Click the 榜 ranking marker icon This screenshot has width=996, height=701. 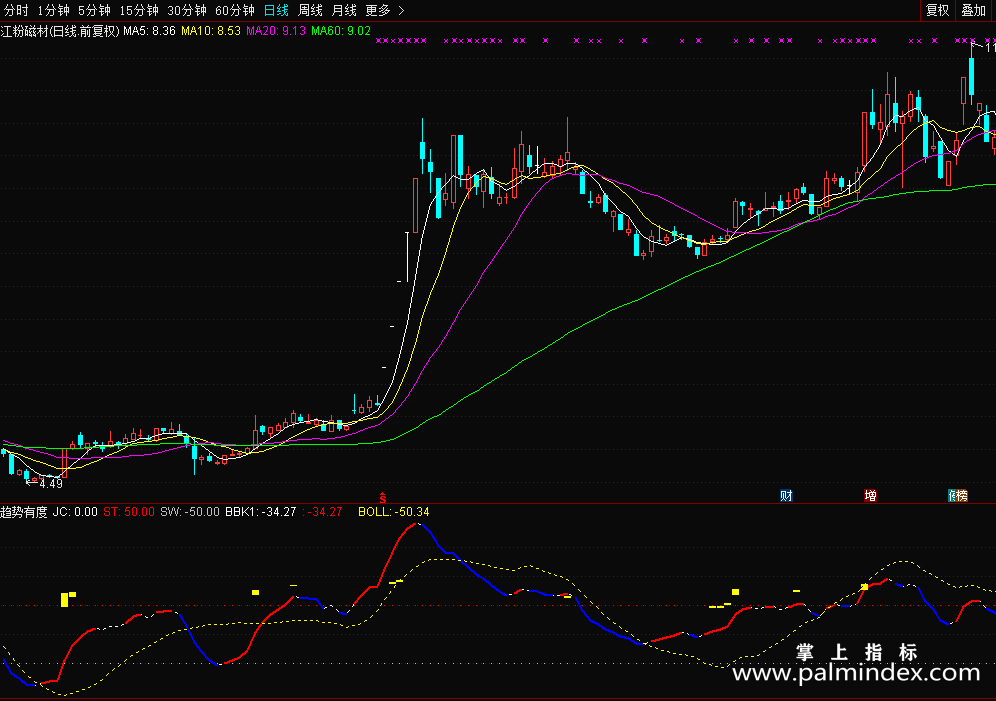point(957,495)
